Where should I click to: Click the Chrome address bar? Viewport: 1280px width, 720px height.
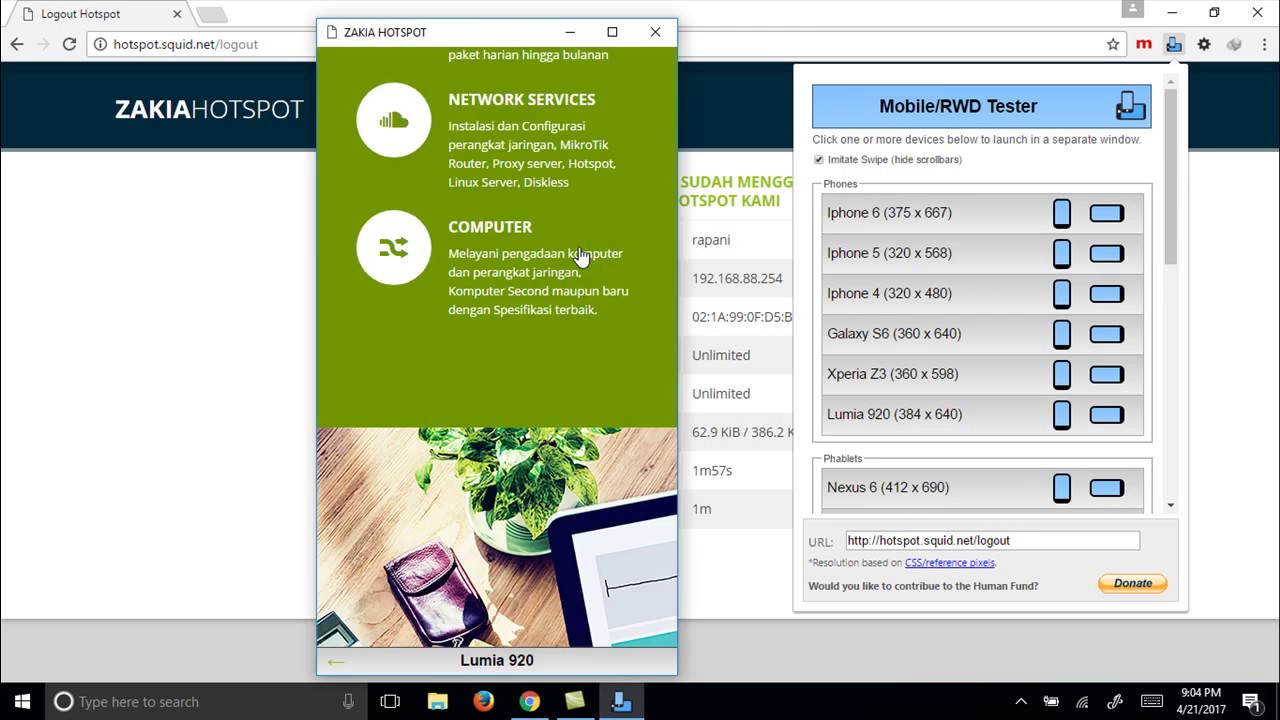pos(600,44)
